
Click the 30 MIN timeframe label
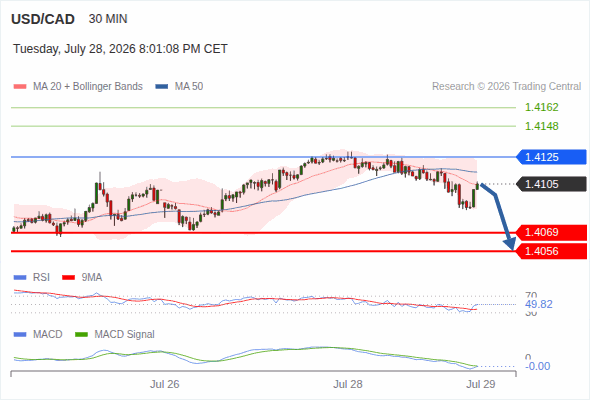tap(108, 19)
